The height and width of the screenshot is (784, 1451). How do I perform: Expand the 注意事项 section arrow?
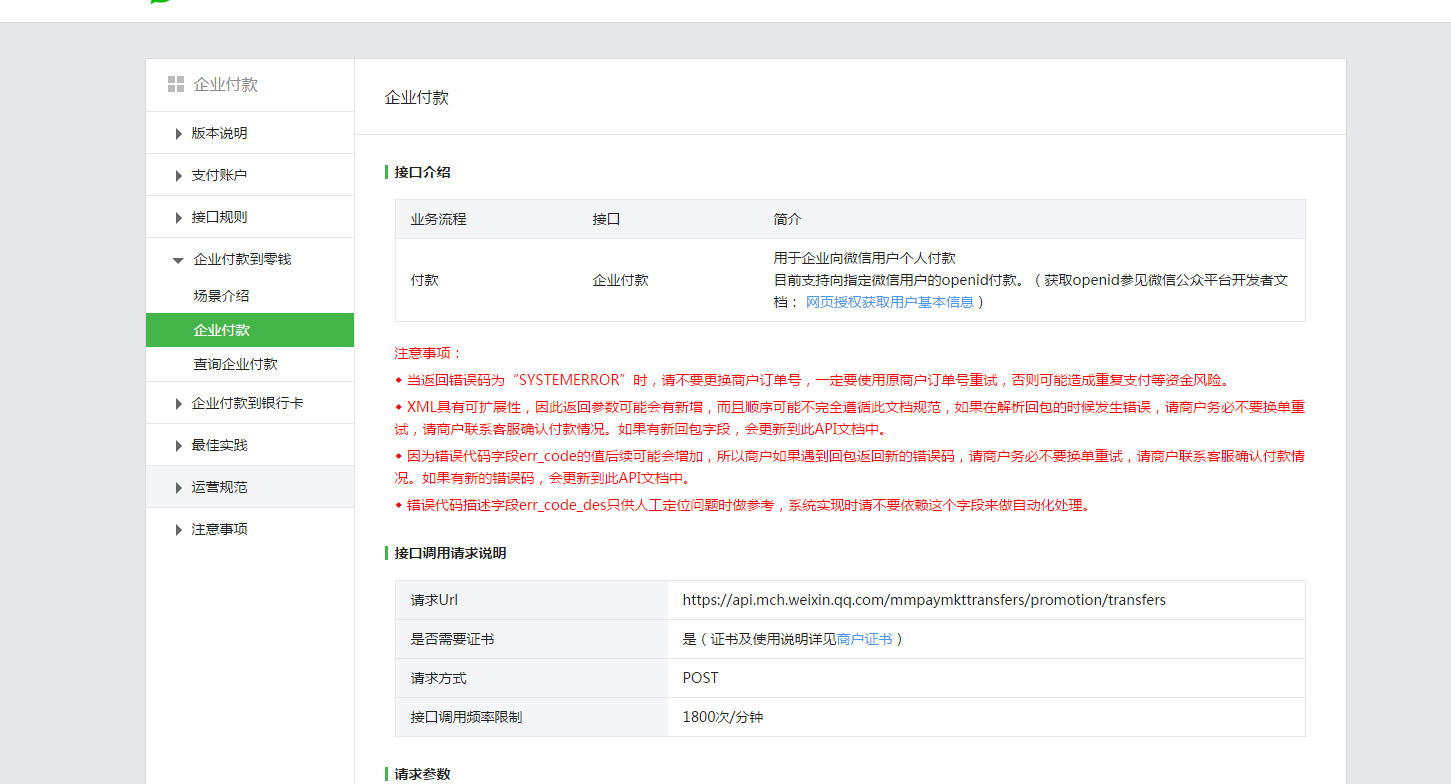178,529
